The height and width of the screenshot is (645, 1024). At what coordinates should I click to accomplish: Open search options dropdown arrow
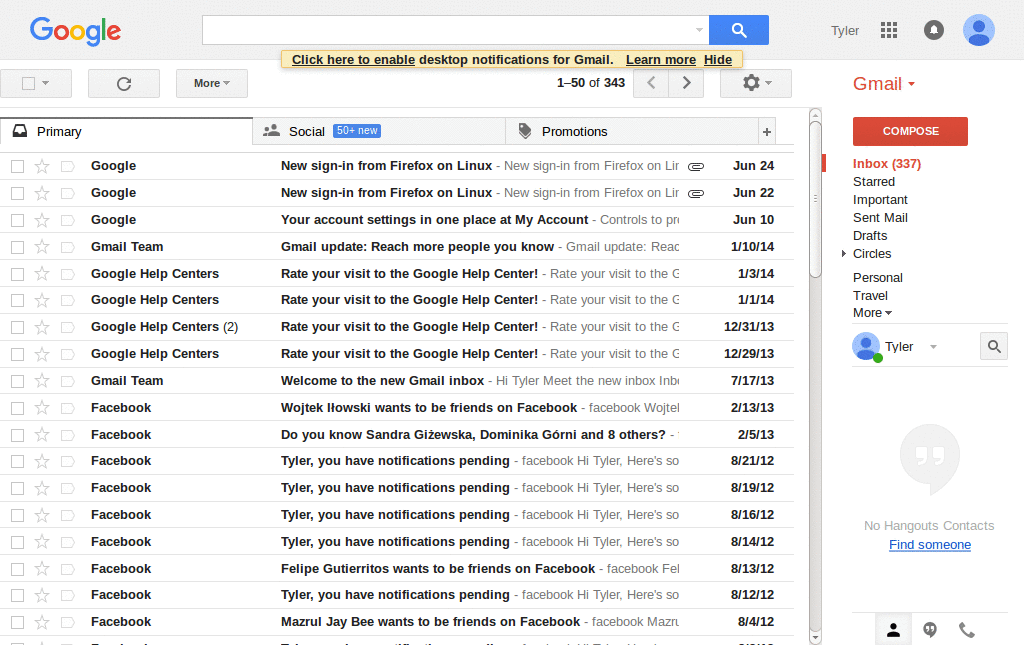(x=699, y=30)
